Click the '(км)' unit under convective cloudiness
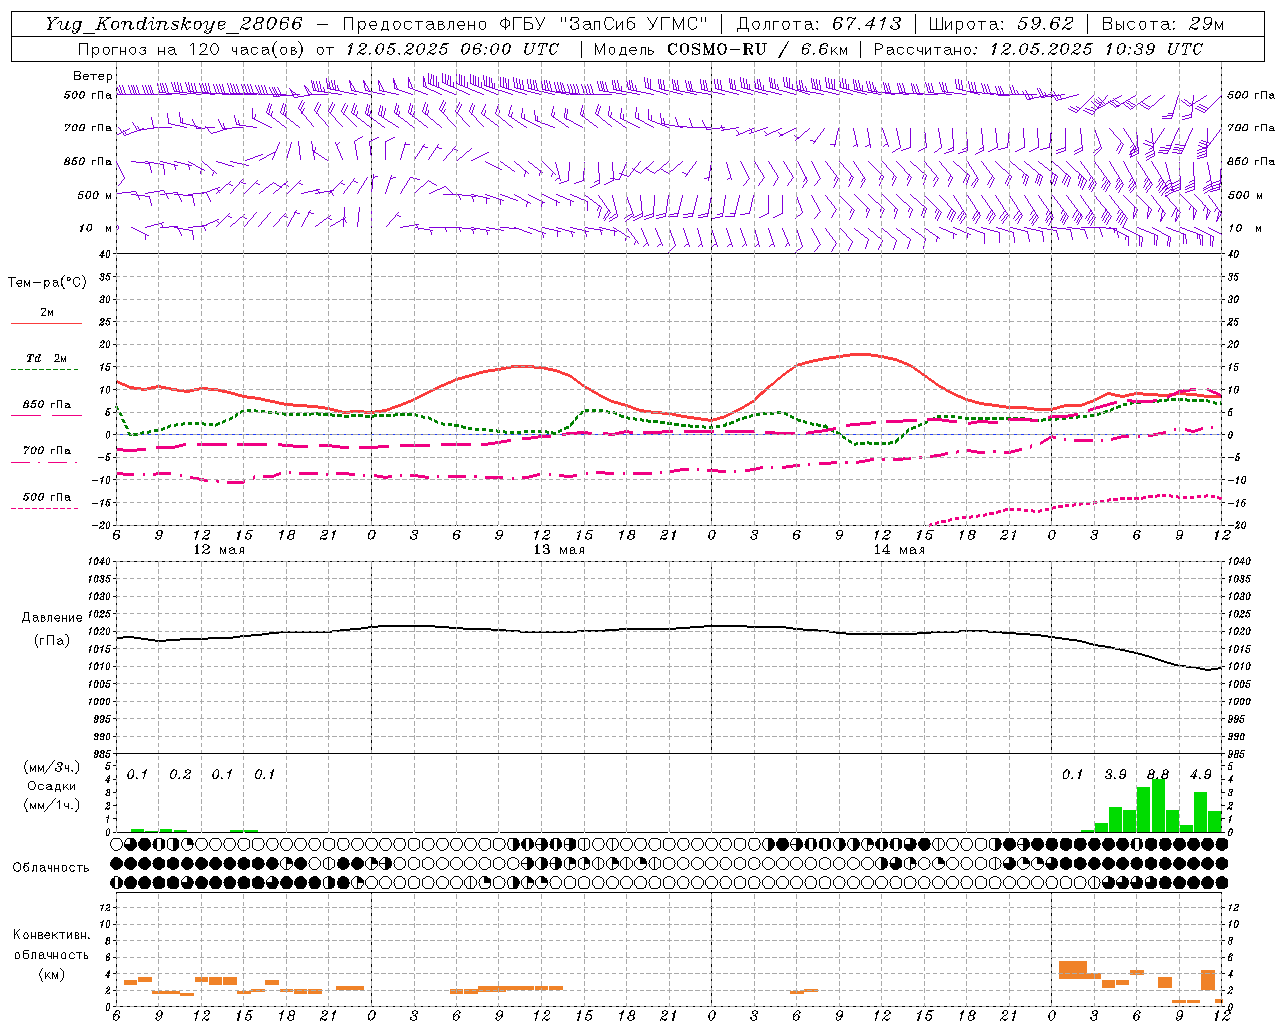The width and height of the screenshot is (1280, 1024). coord(52,974)
